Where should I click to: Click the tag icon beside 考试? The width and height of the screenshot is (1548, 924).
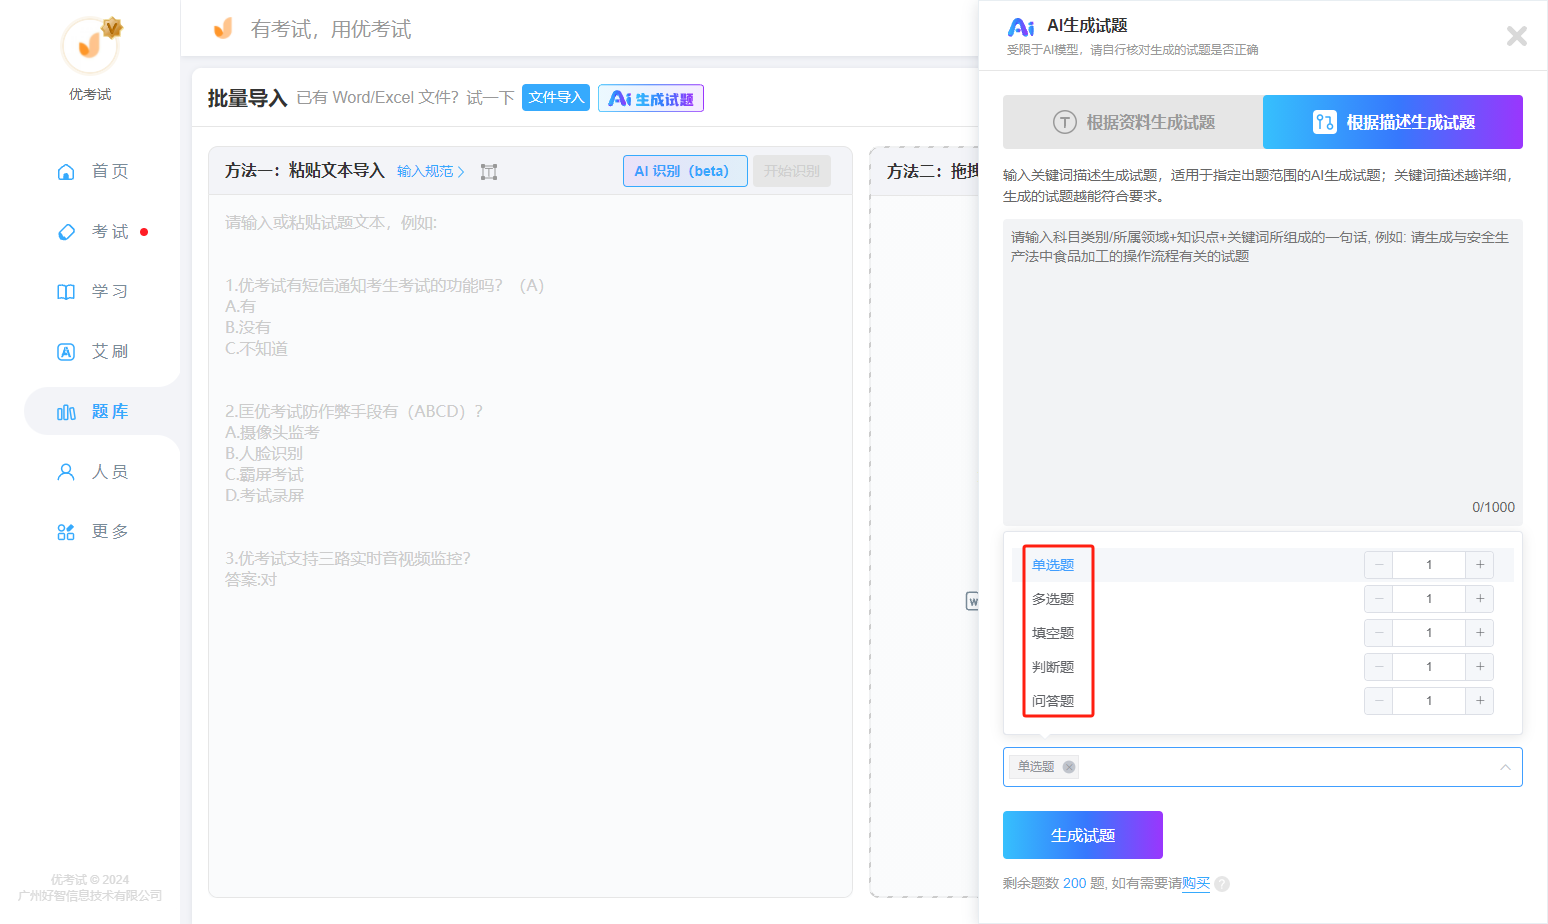66,231
